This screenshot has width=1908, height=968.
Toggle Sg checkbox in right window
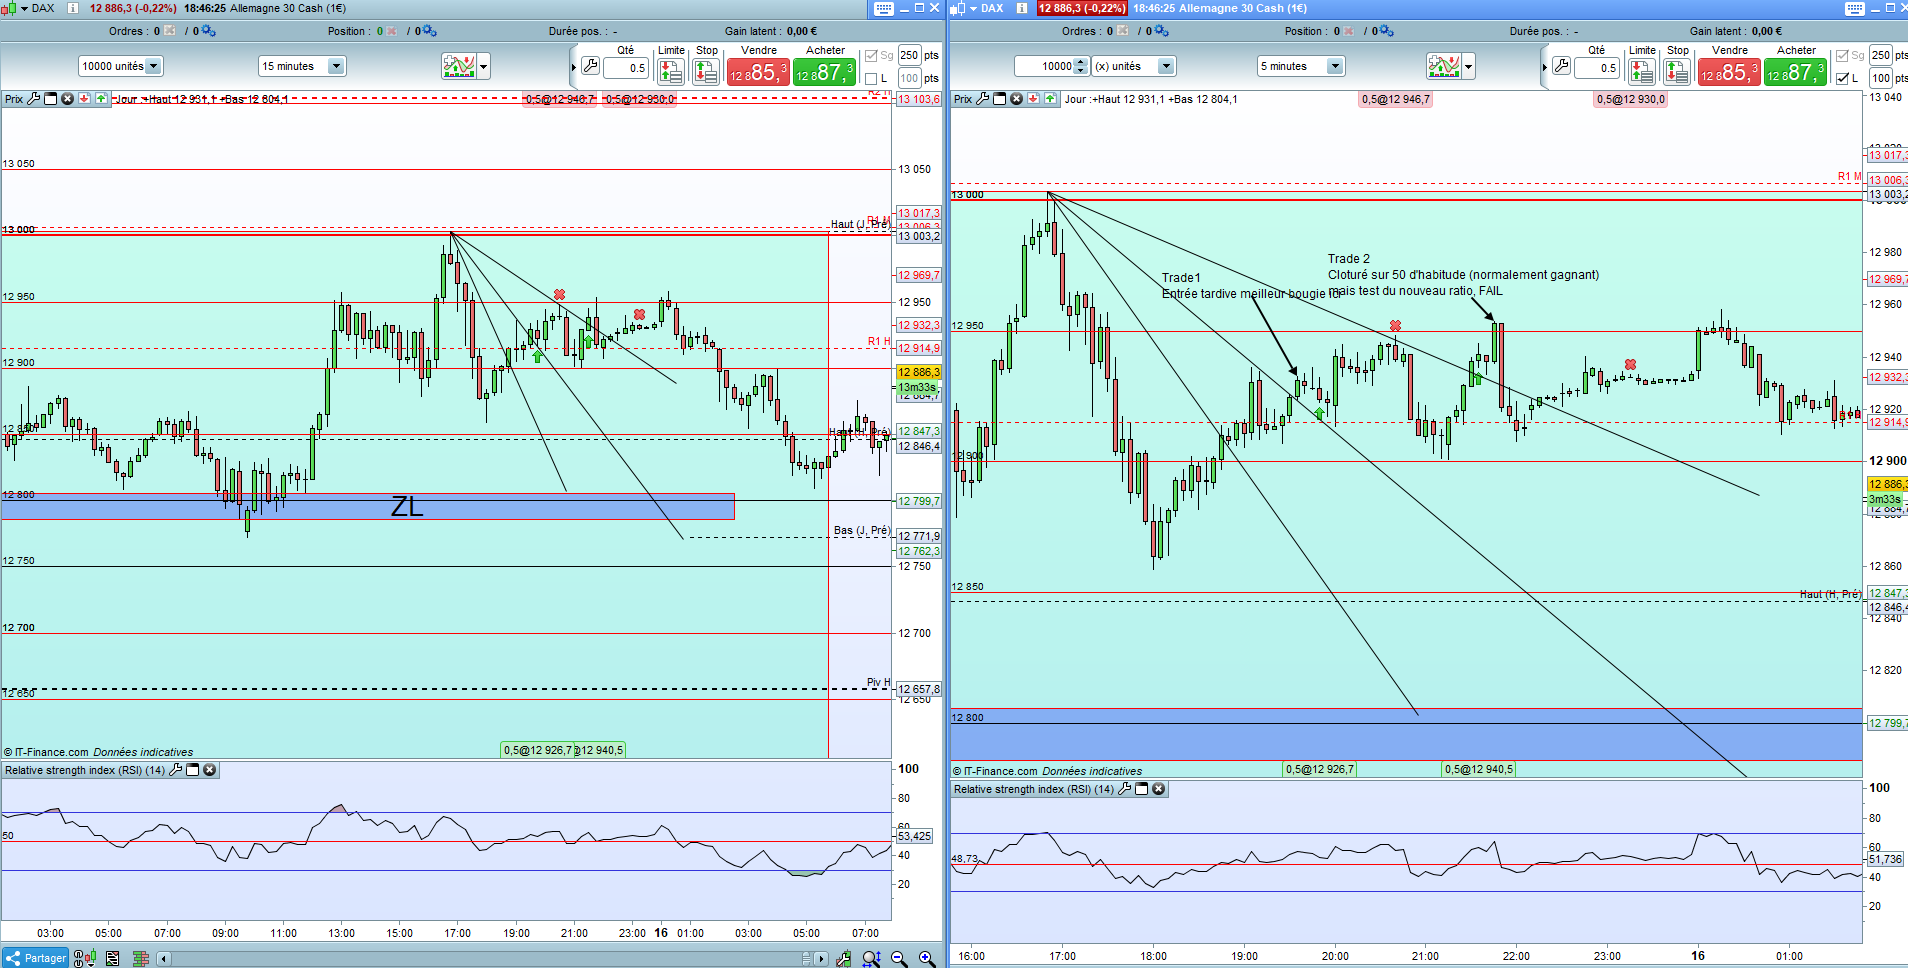click(x=1842, y=56)
